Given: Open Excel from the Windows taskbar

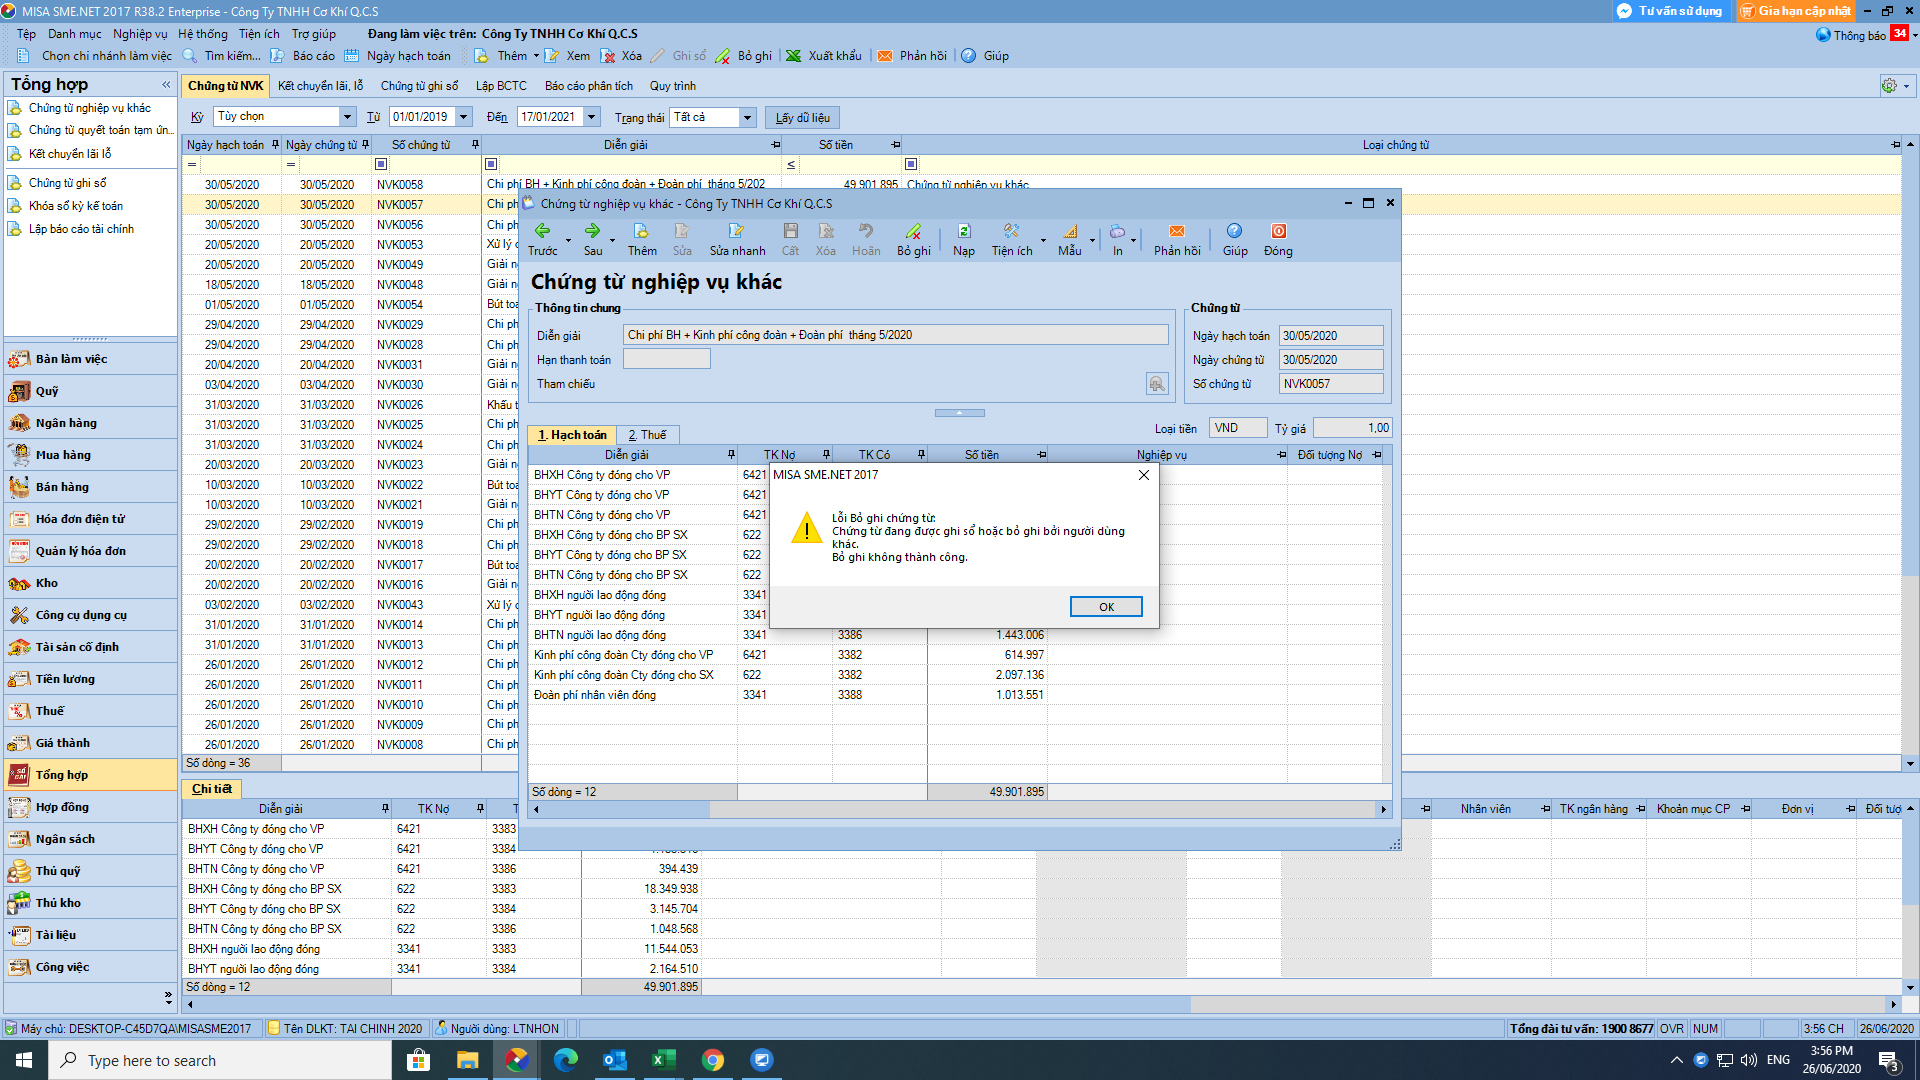Looking at the screenshot, I should 664,1060.
